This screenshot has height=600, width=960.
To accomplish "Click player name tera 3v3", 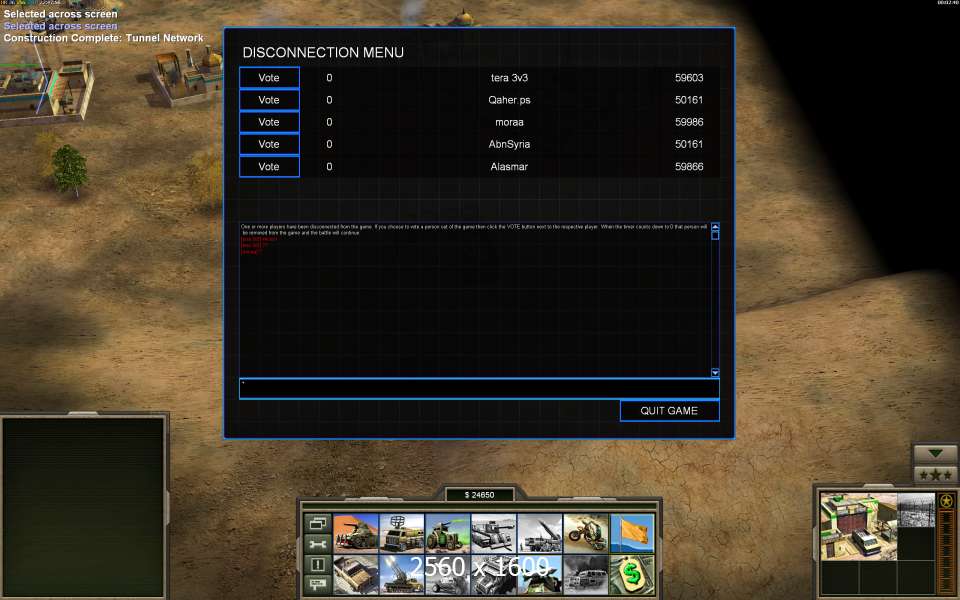I will pyautogui.click(x=509, y=78).
